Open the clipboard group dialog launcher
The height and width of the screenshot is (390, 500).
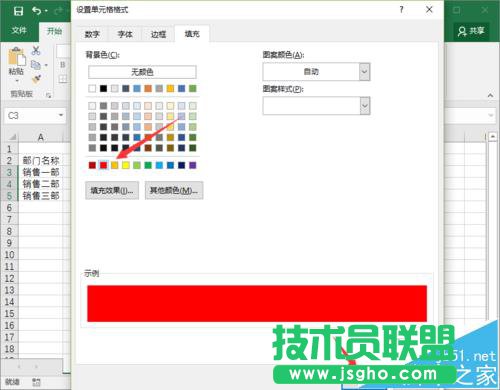tap(49, 95)
